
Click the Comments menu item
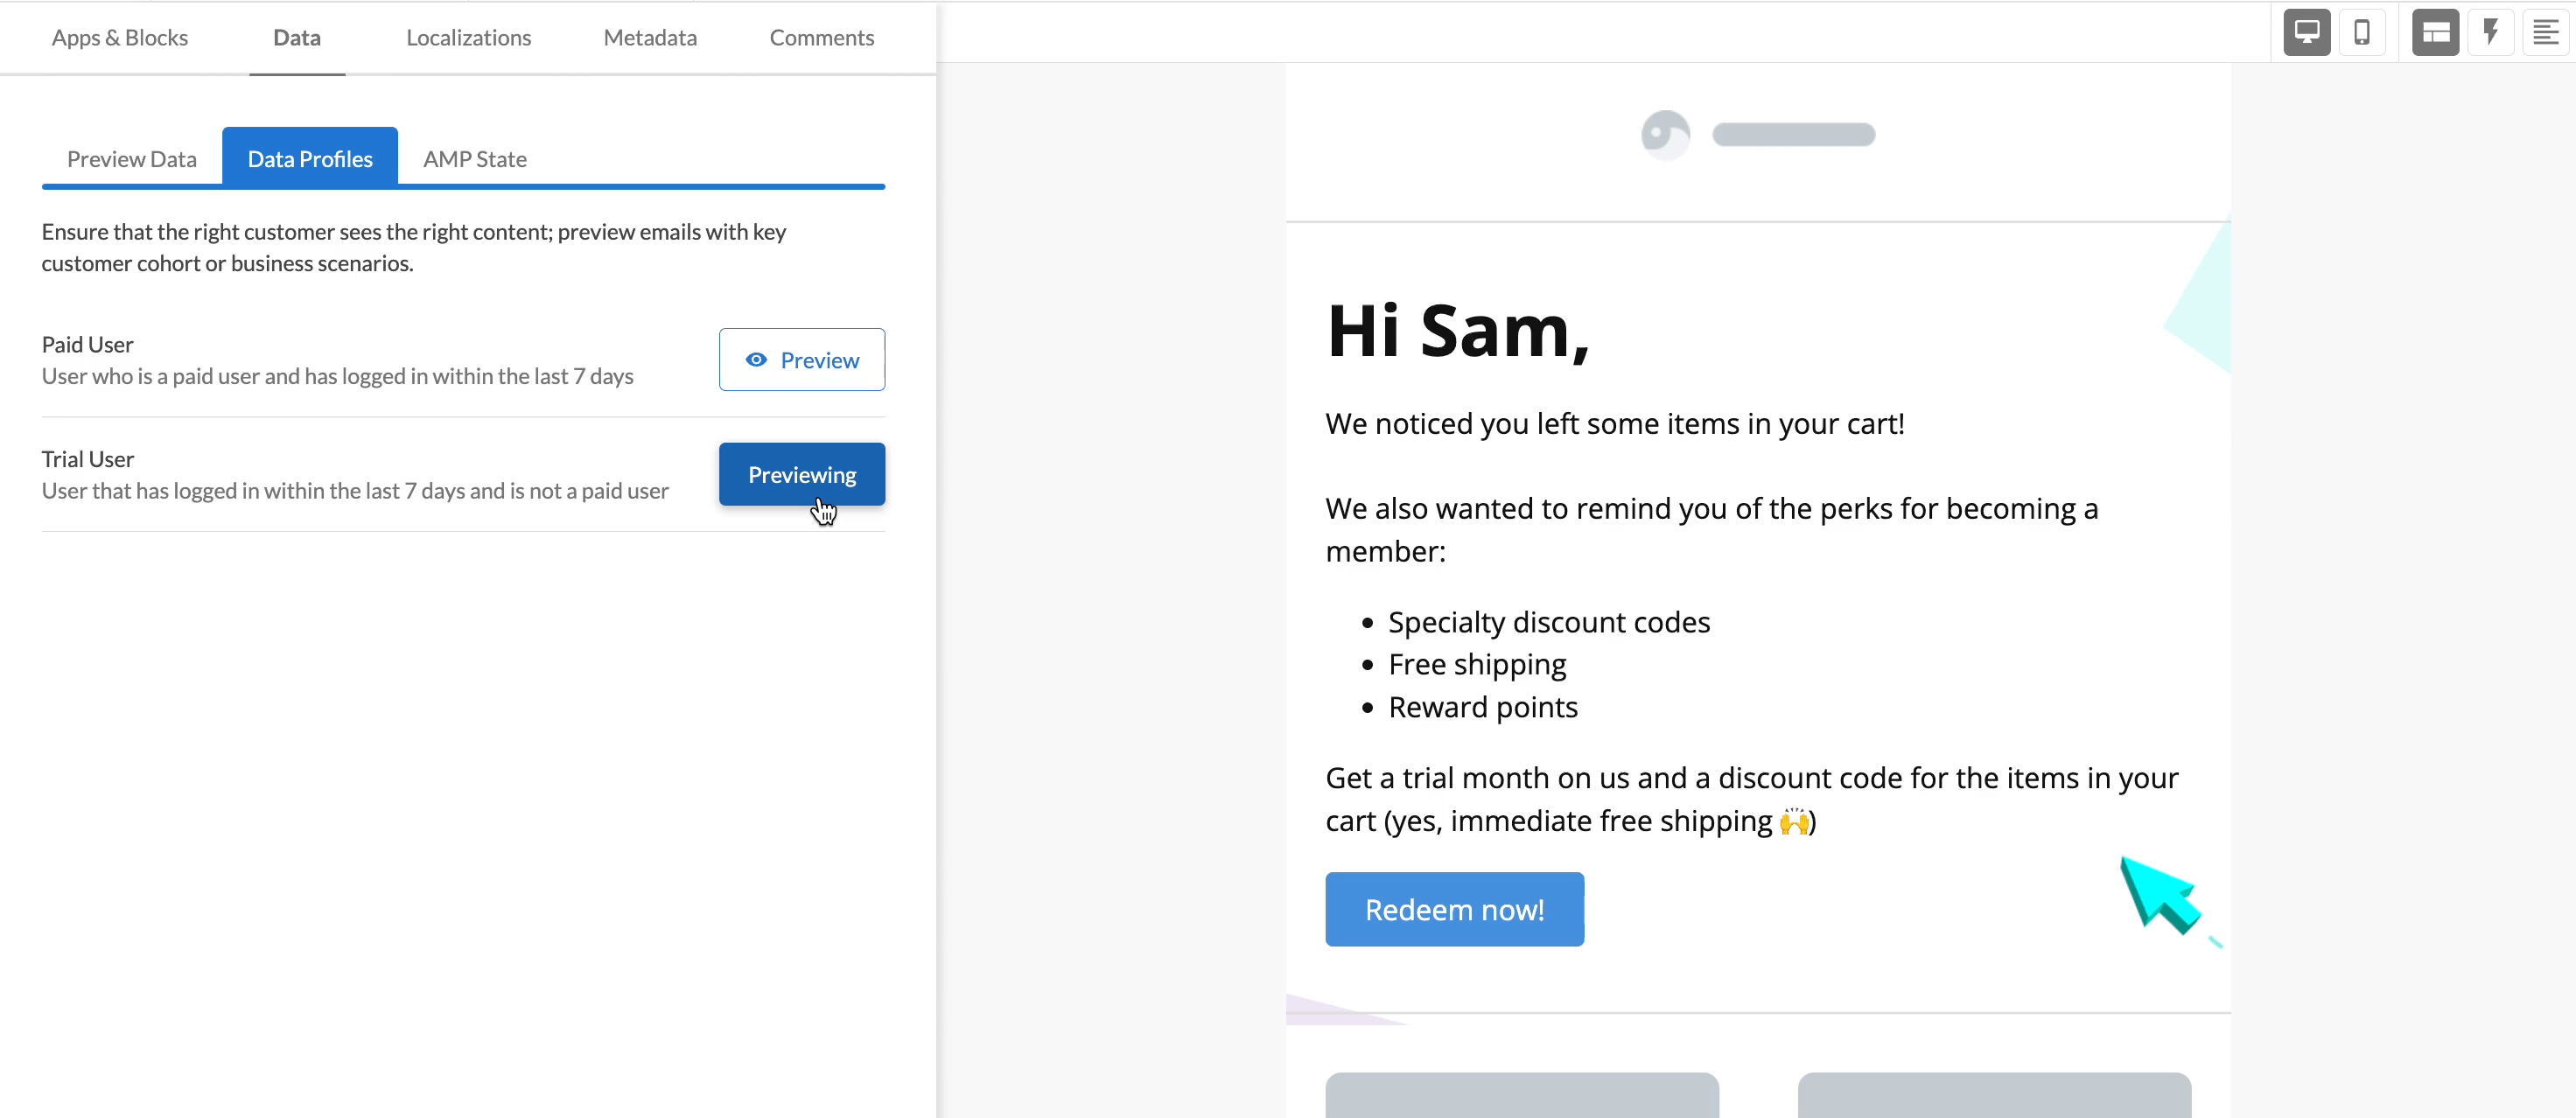click(822, 36)
